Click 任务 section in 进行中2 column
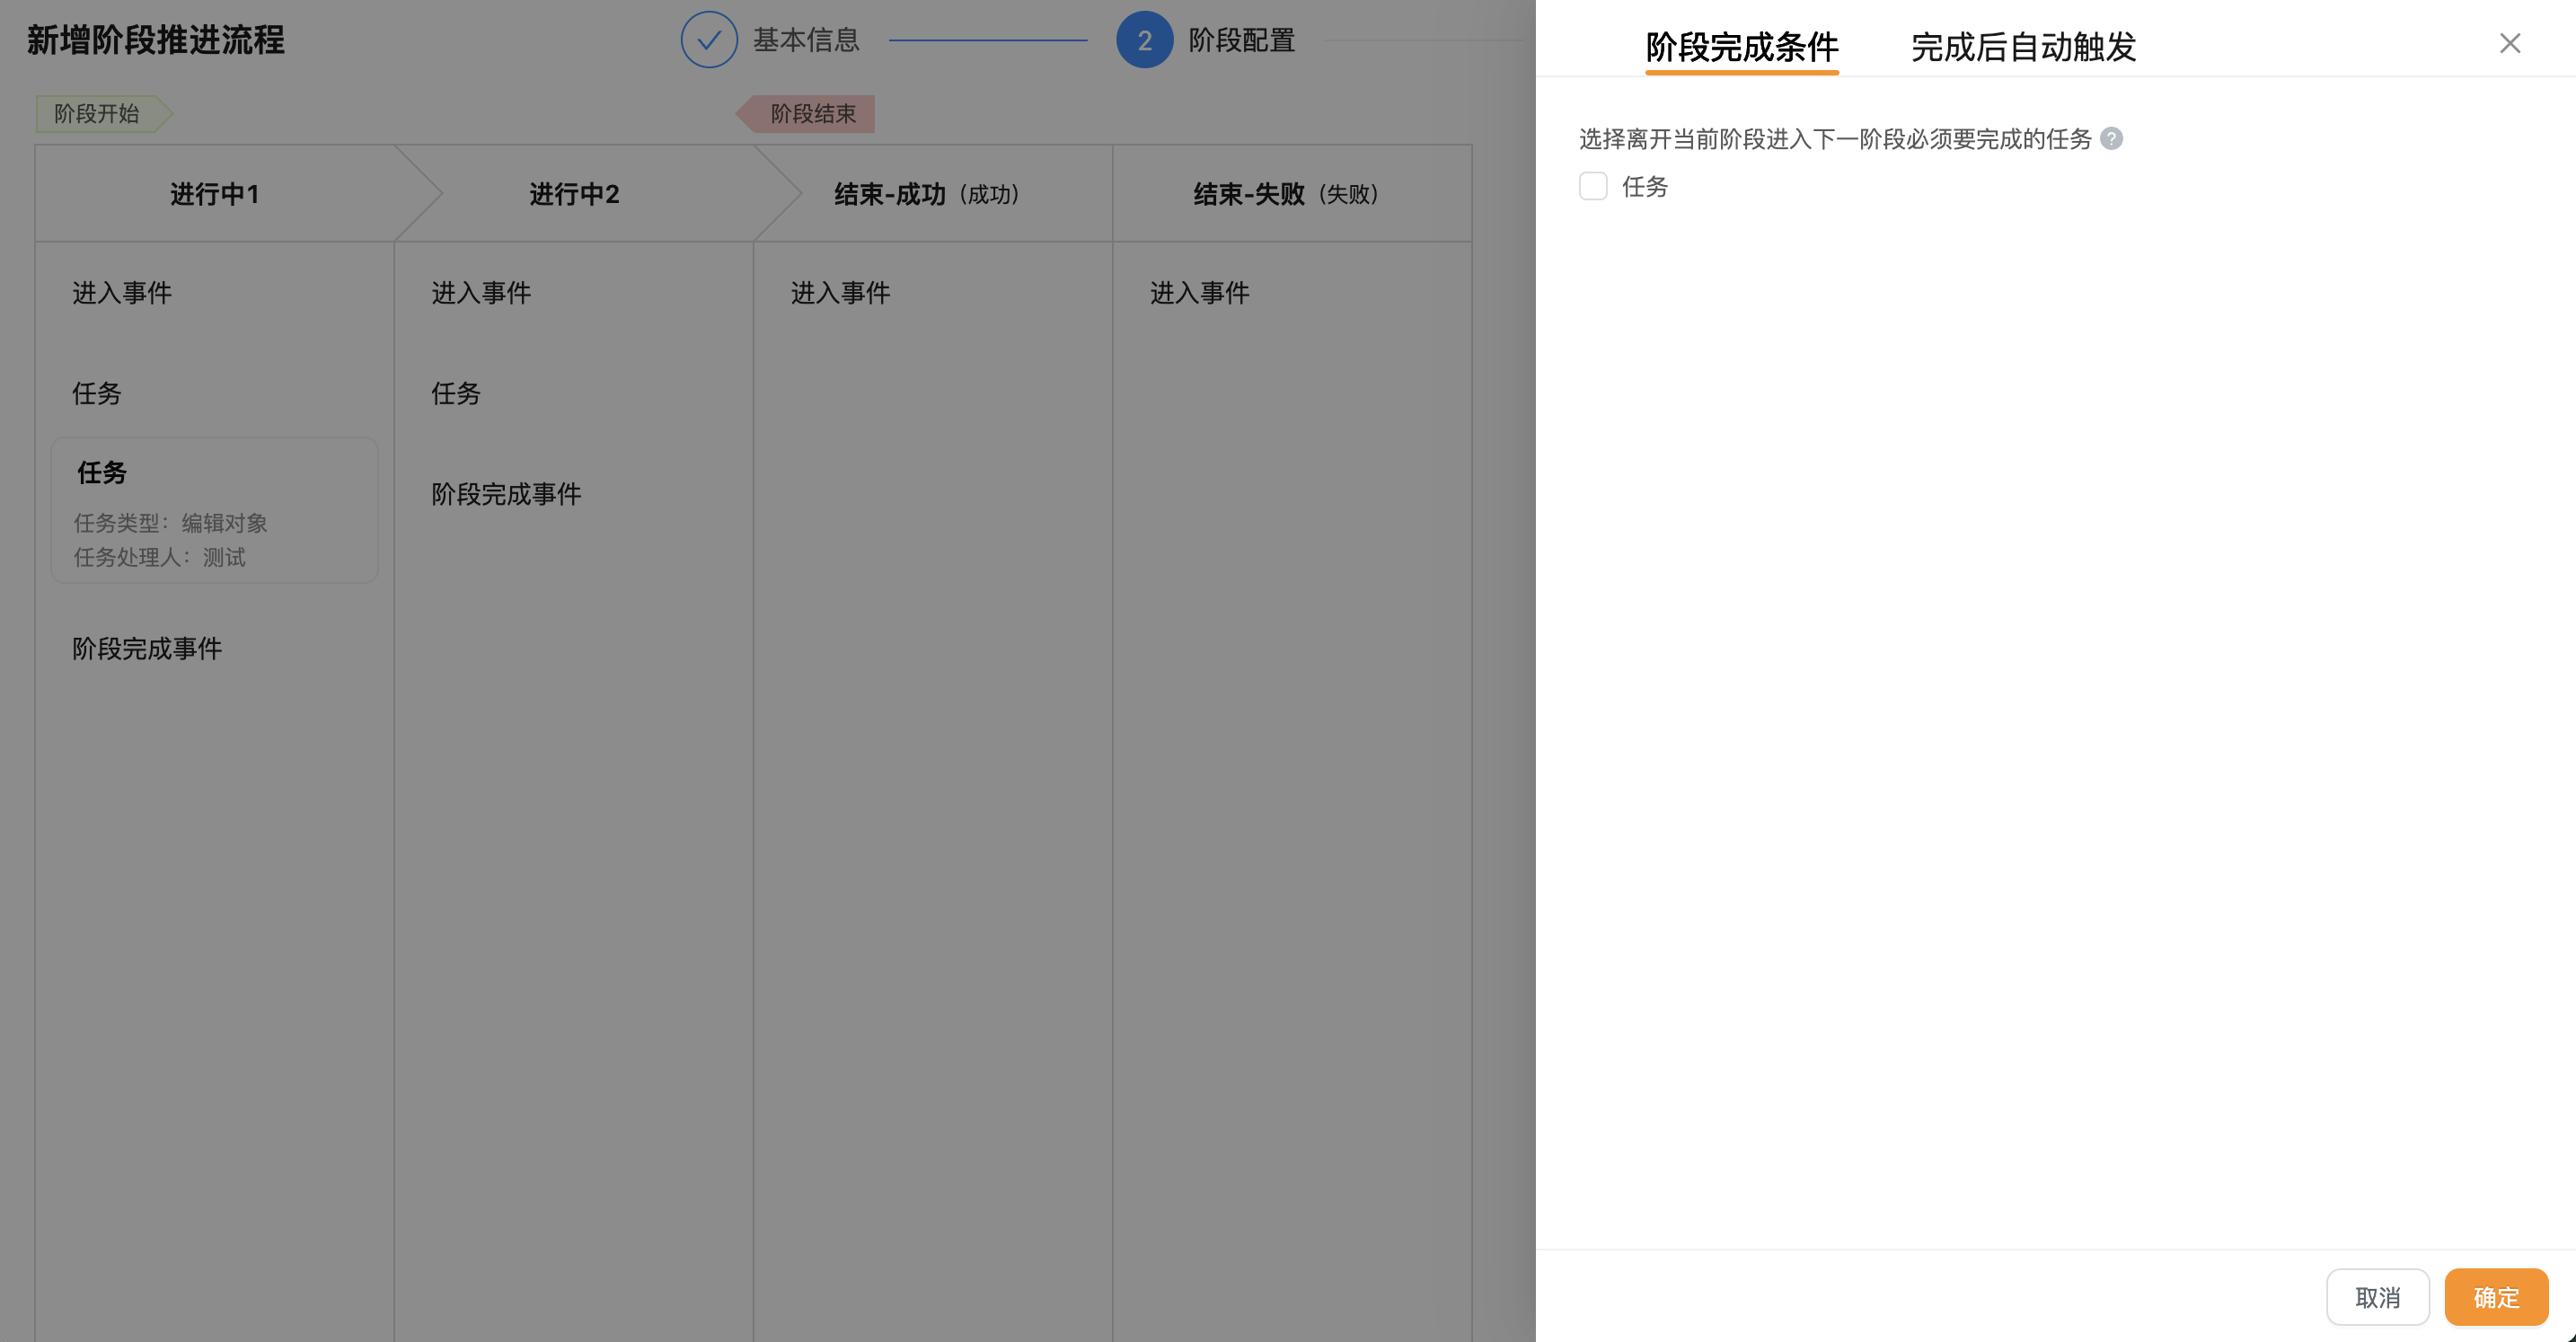 456,394
